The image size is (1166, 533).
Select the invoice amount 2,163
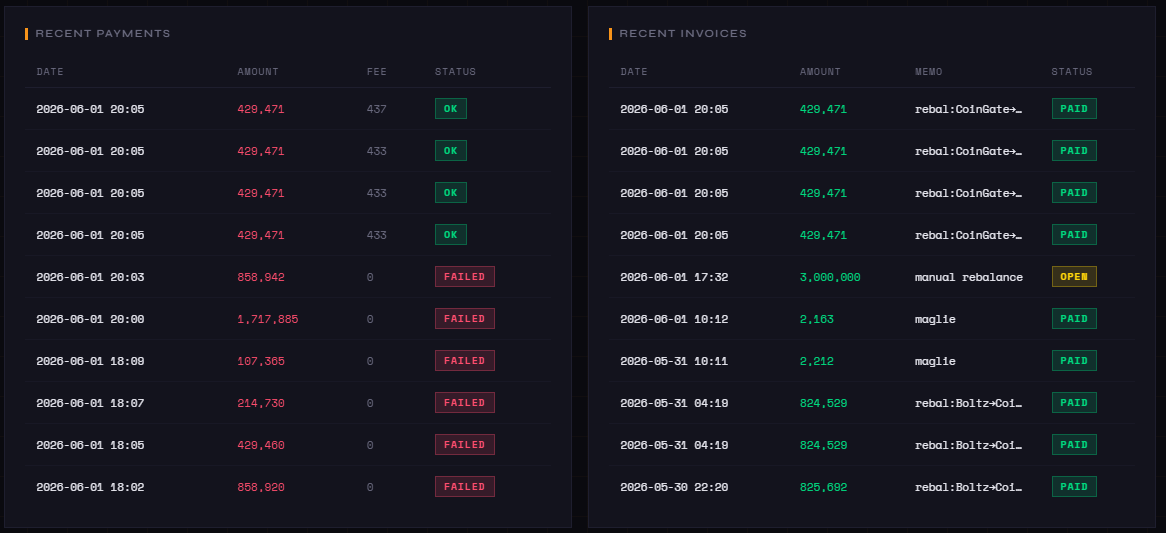(x=816, y=319)
